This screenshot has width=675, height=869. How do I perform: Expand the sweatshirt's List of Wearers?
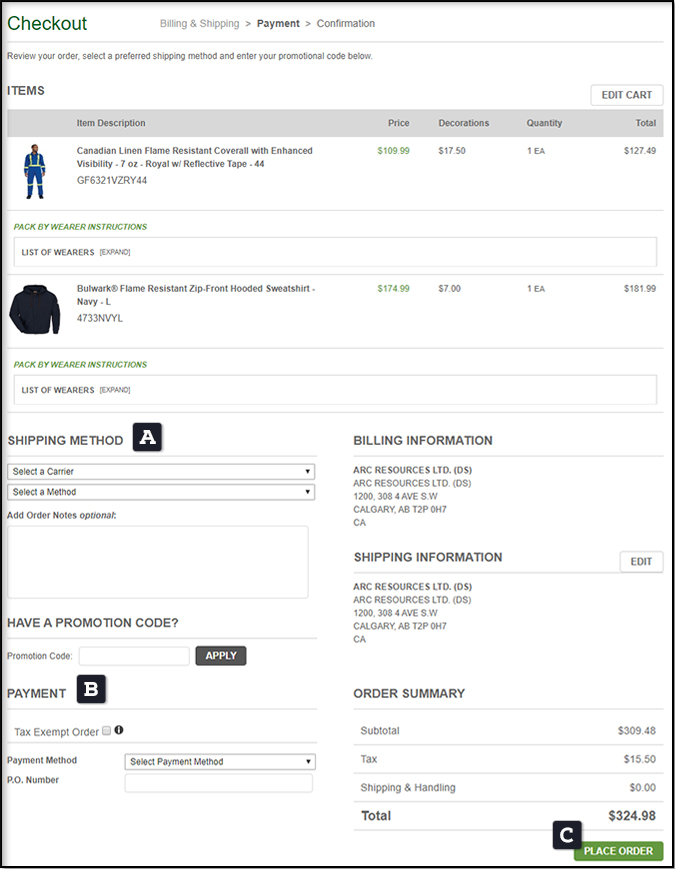pyautogui.click(x=114, y=390)
